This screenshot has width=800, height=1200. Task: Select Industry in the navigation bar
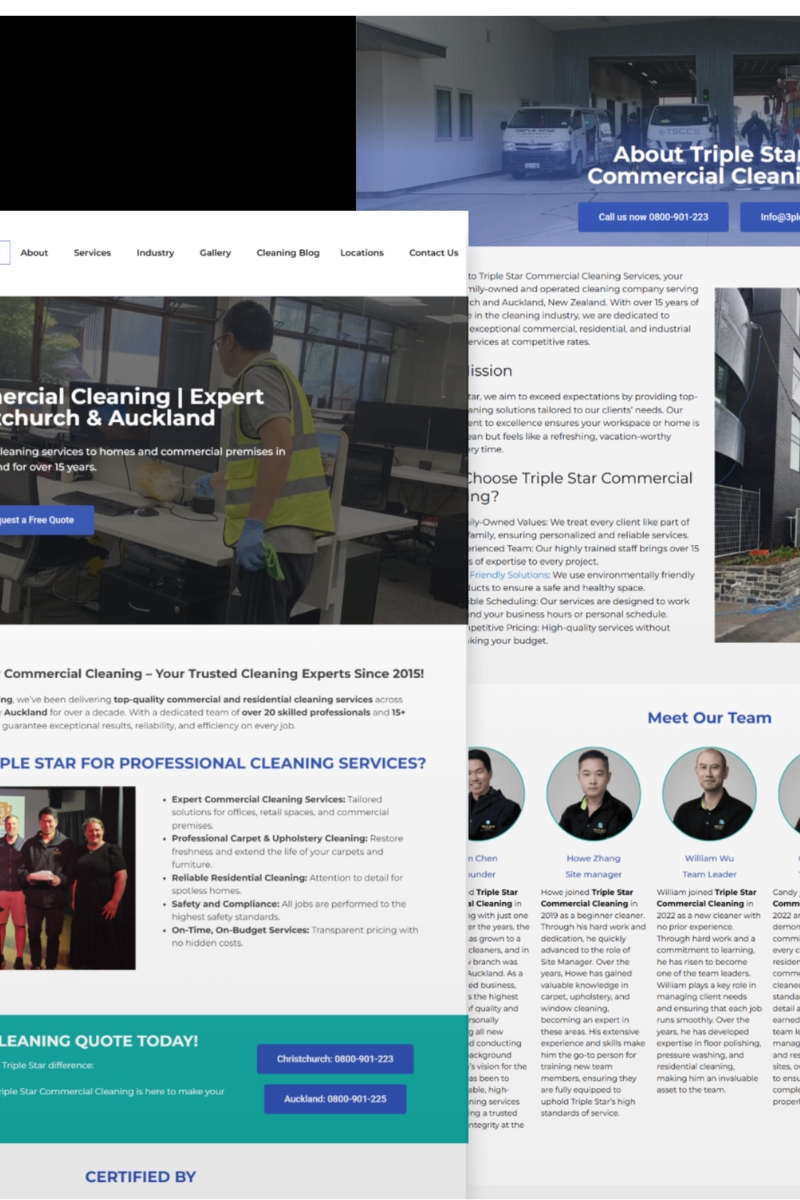[155, 253]
